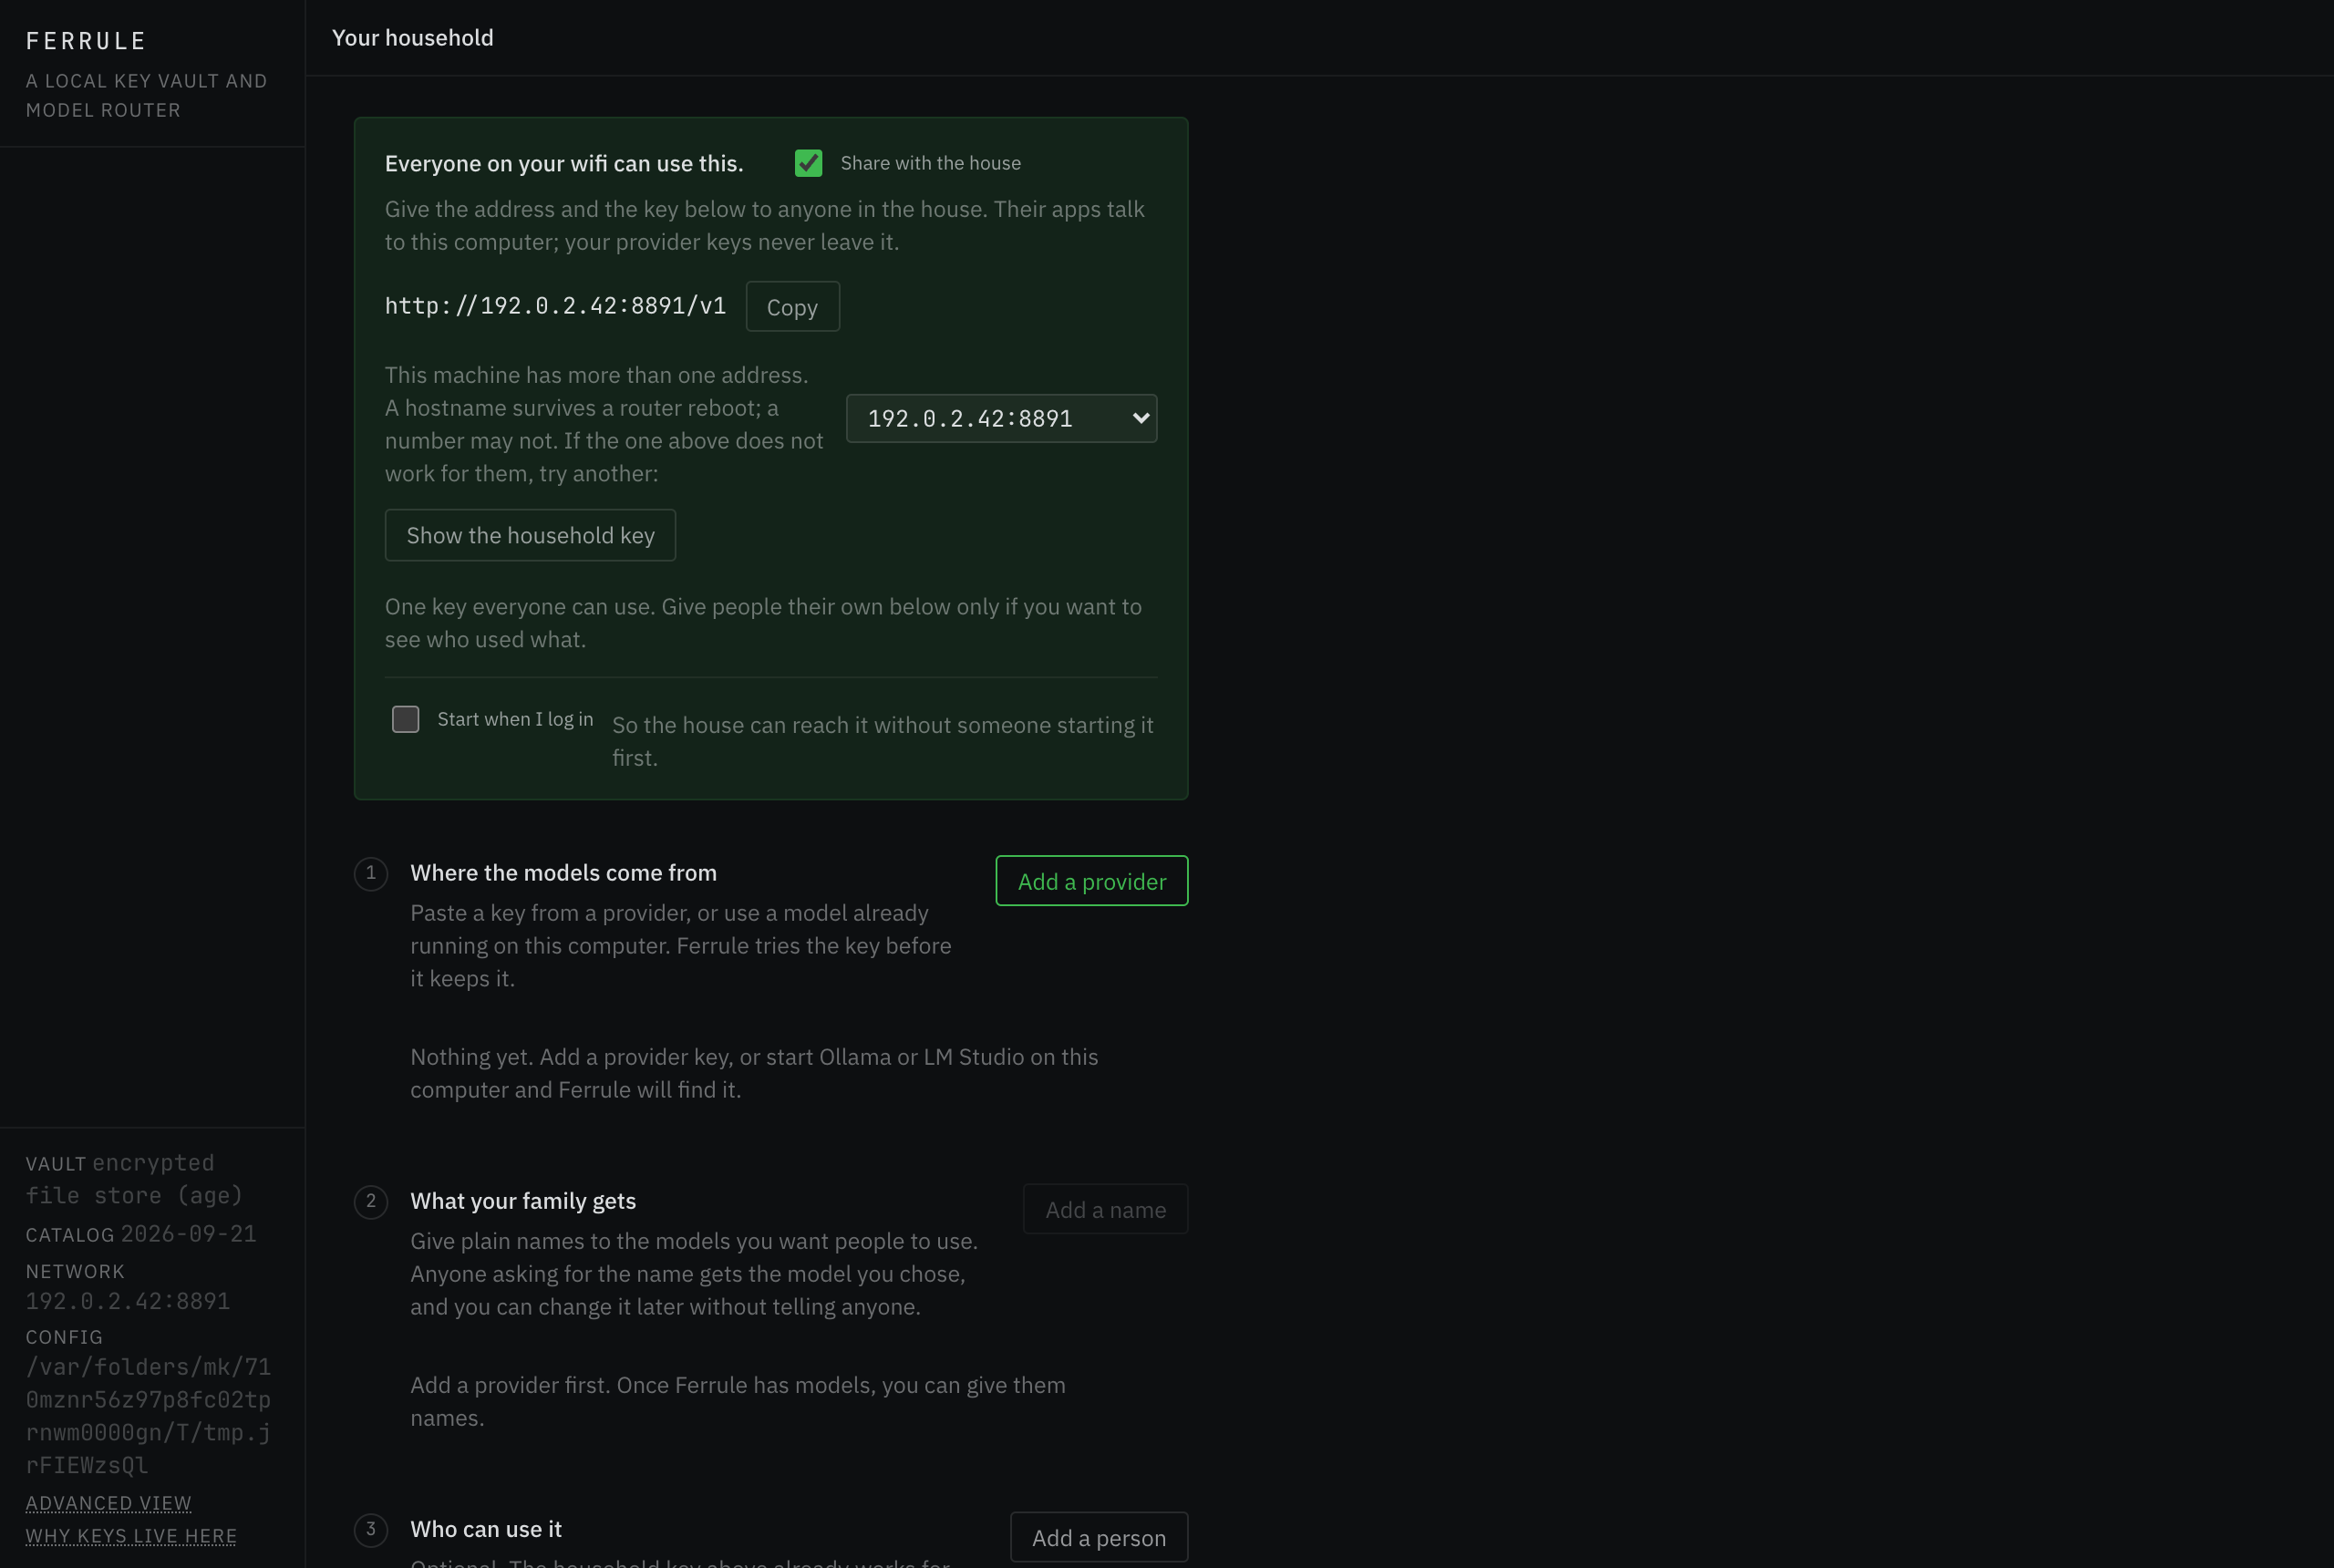Uncheck the Share with the house checkbox
2334x1568 pixels.
(808, 163)
